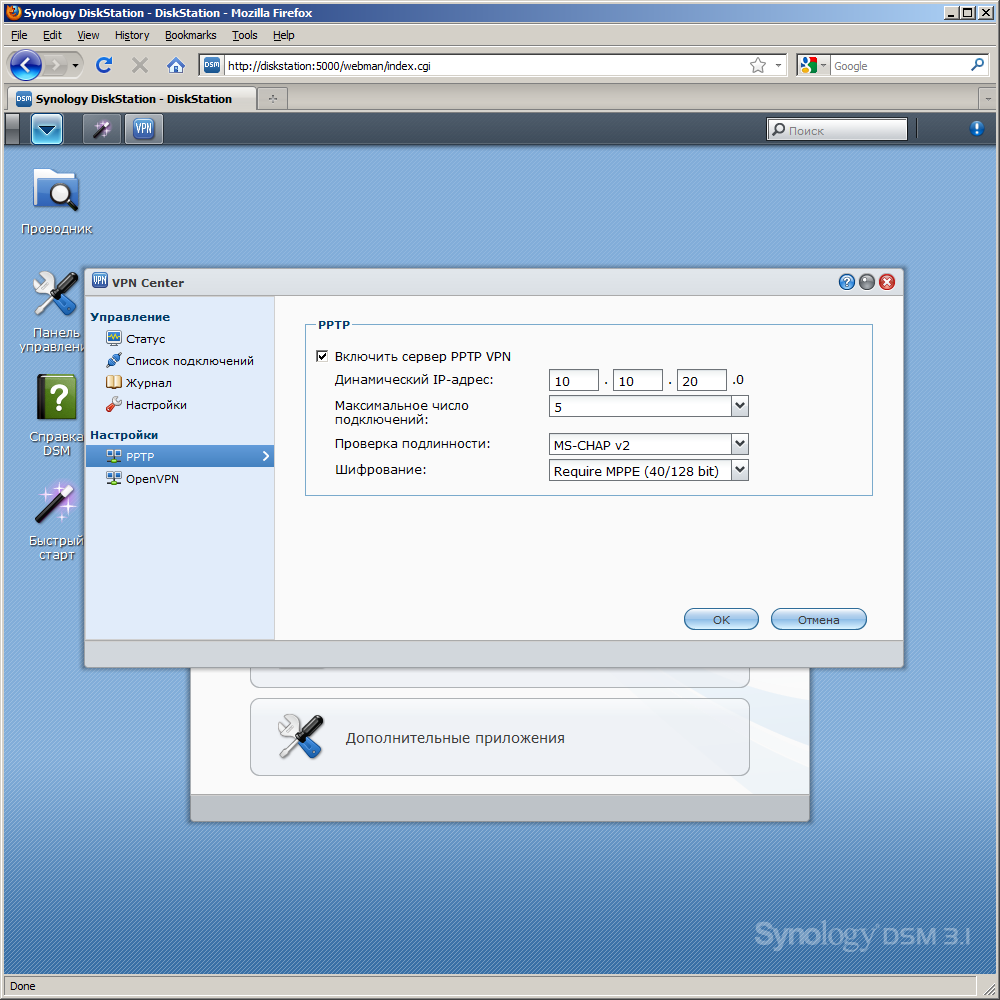Toggle Включить сервер PPTP VPN checkbox
Image resolution: width=1000 pixels, height=1000 pixels.
tap(322, 356)
